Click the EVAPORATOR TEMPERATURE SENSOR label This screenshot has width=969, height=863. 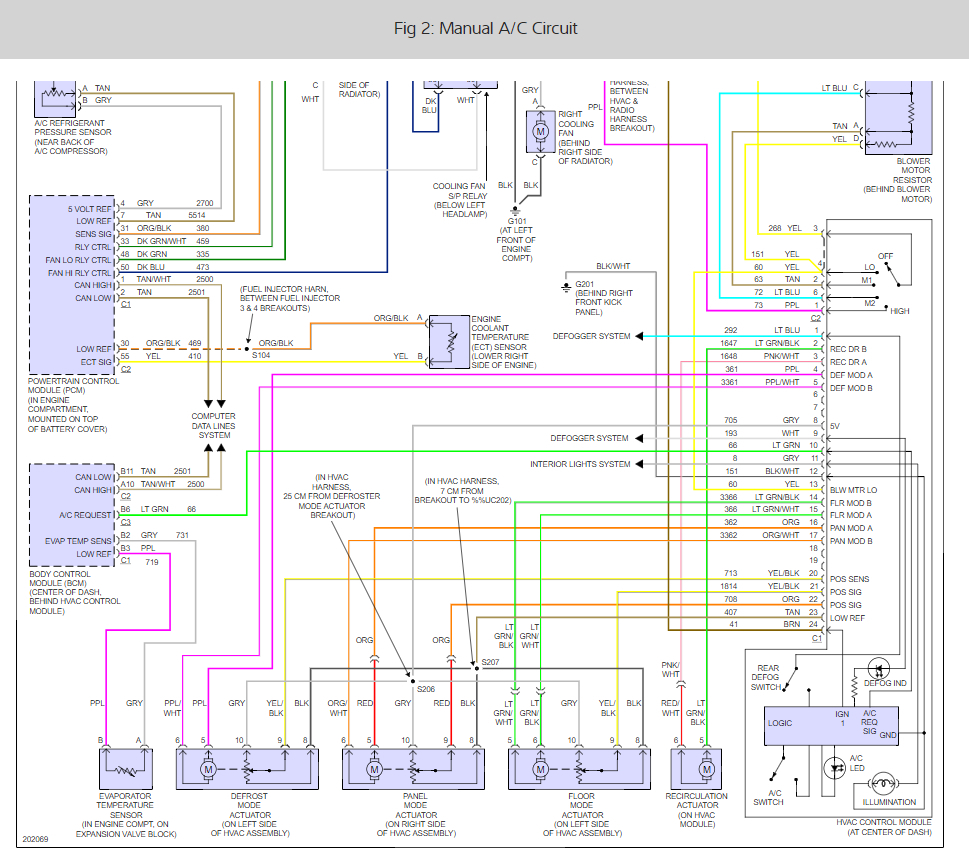click(125, 815)
